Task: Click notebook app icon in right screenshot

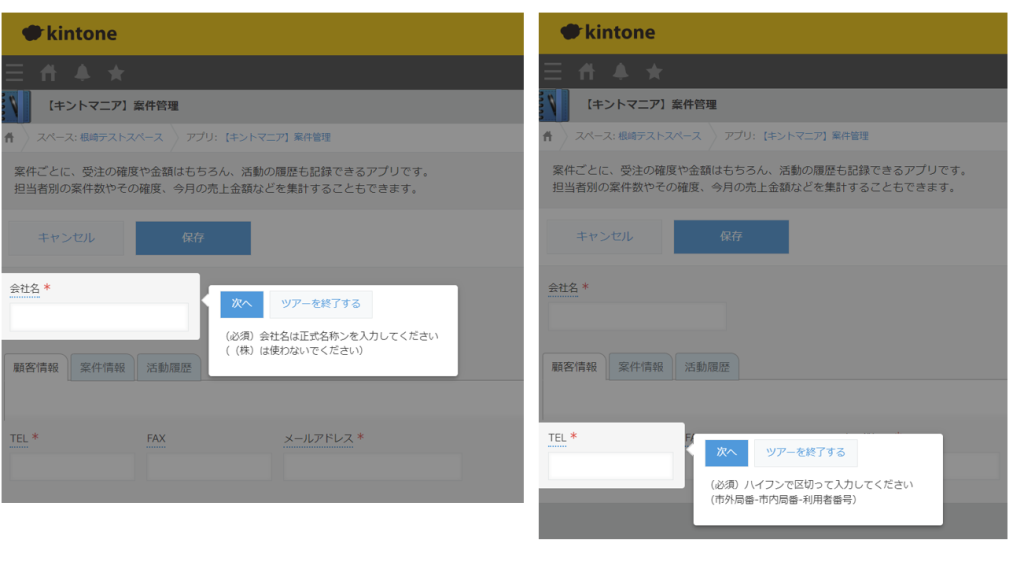Action: [554, 105]
